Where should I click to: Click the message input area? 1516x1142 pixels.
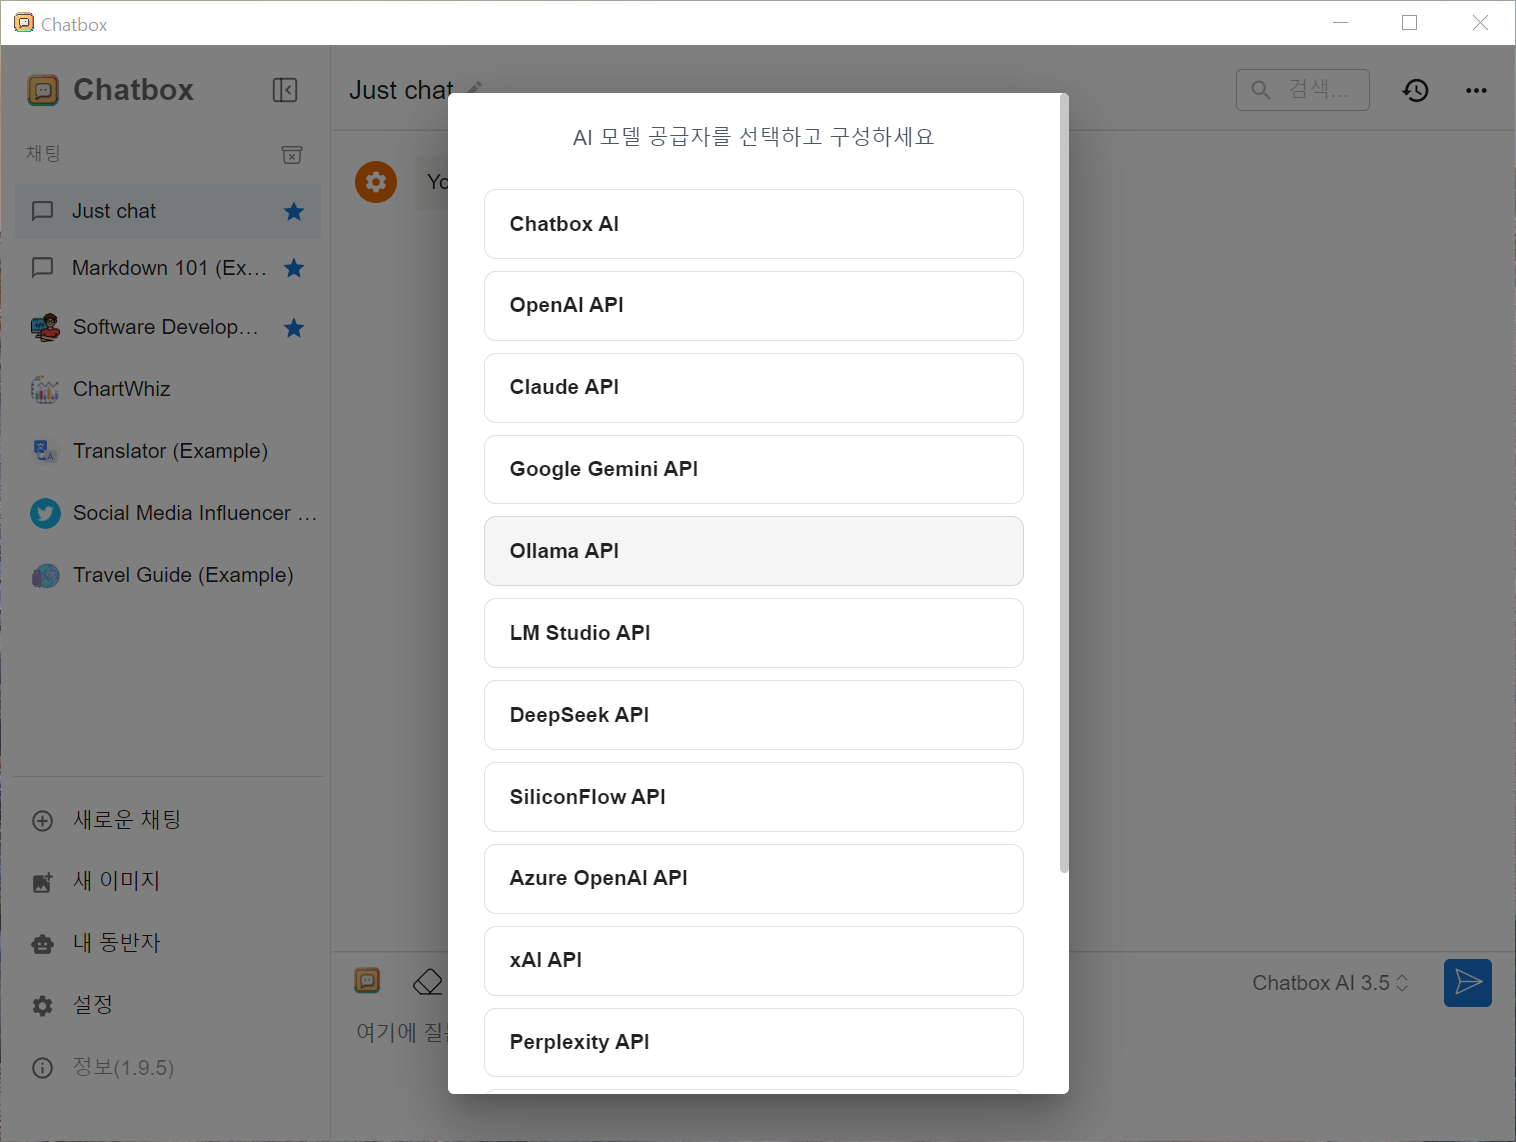[400, 1032]
